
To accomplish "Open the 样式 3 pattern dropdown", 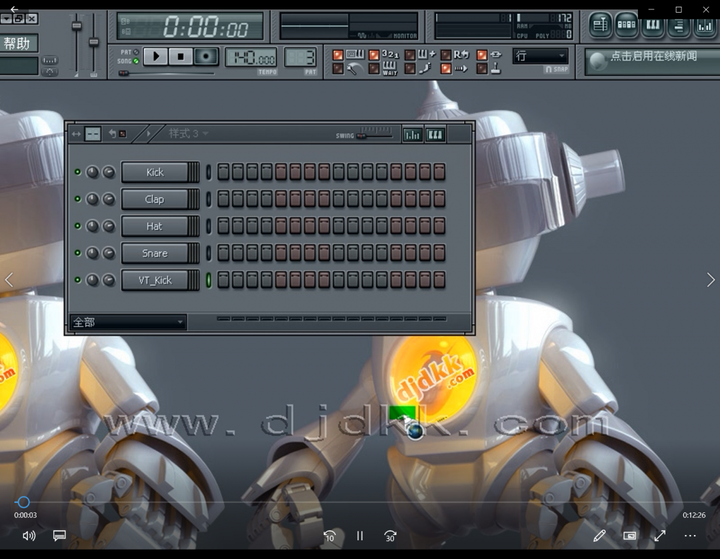I will click(x=188, y=134).
